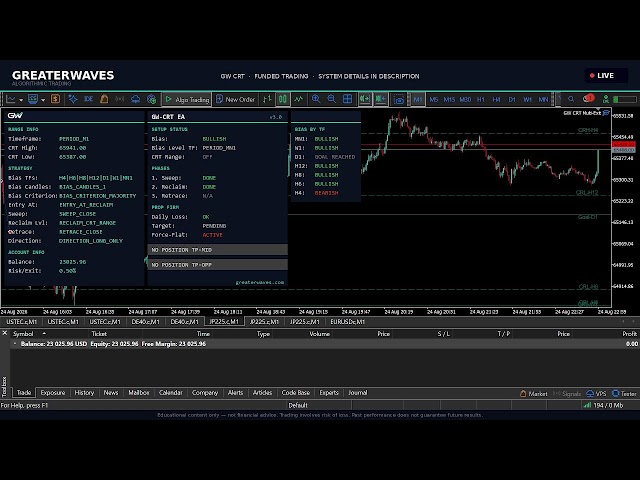Expand the New Chart dropdown arrow
Viewport: 640px width, 480px height.
pos(21,100)
